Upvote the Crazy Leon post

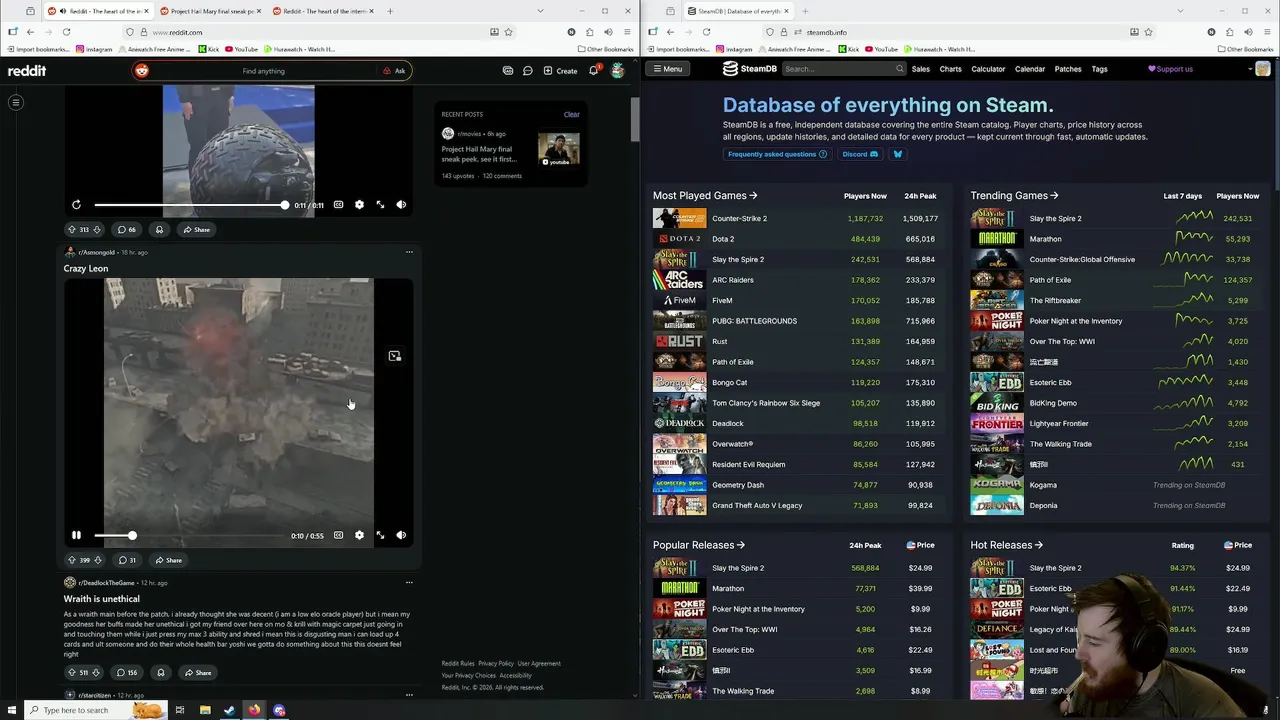coord(71,560)
